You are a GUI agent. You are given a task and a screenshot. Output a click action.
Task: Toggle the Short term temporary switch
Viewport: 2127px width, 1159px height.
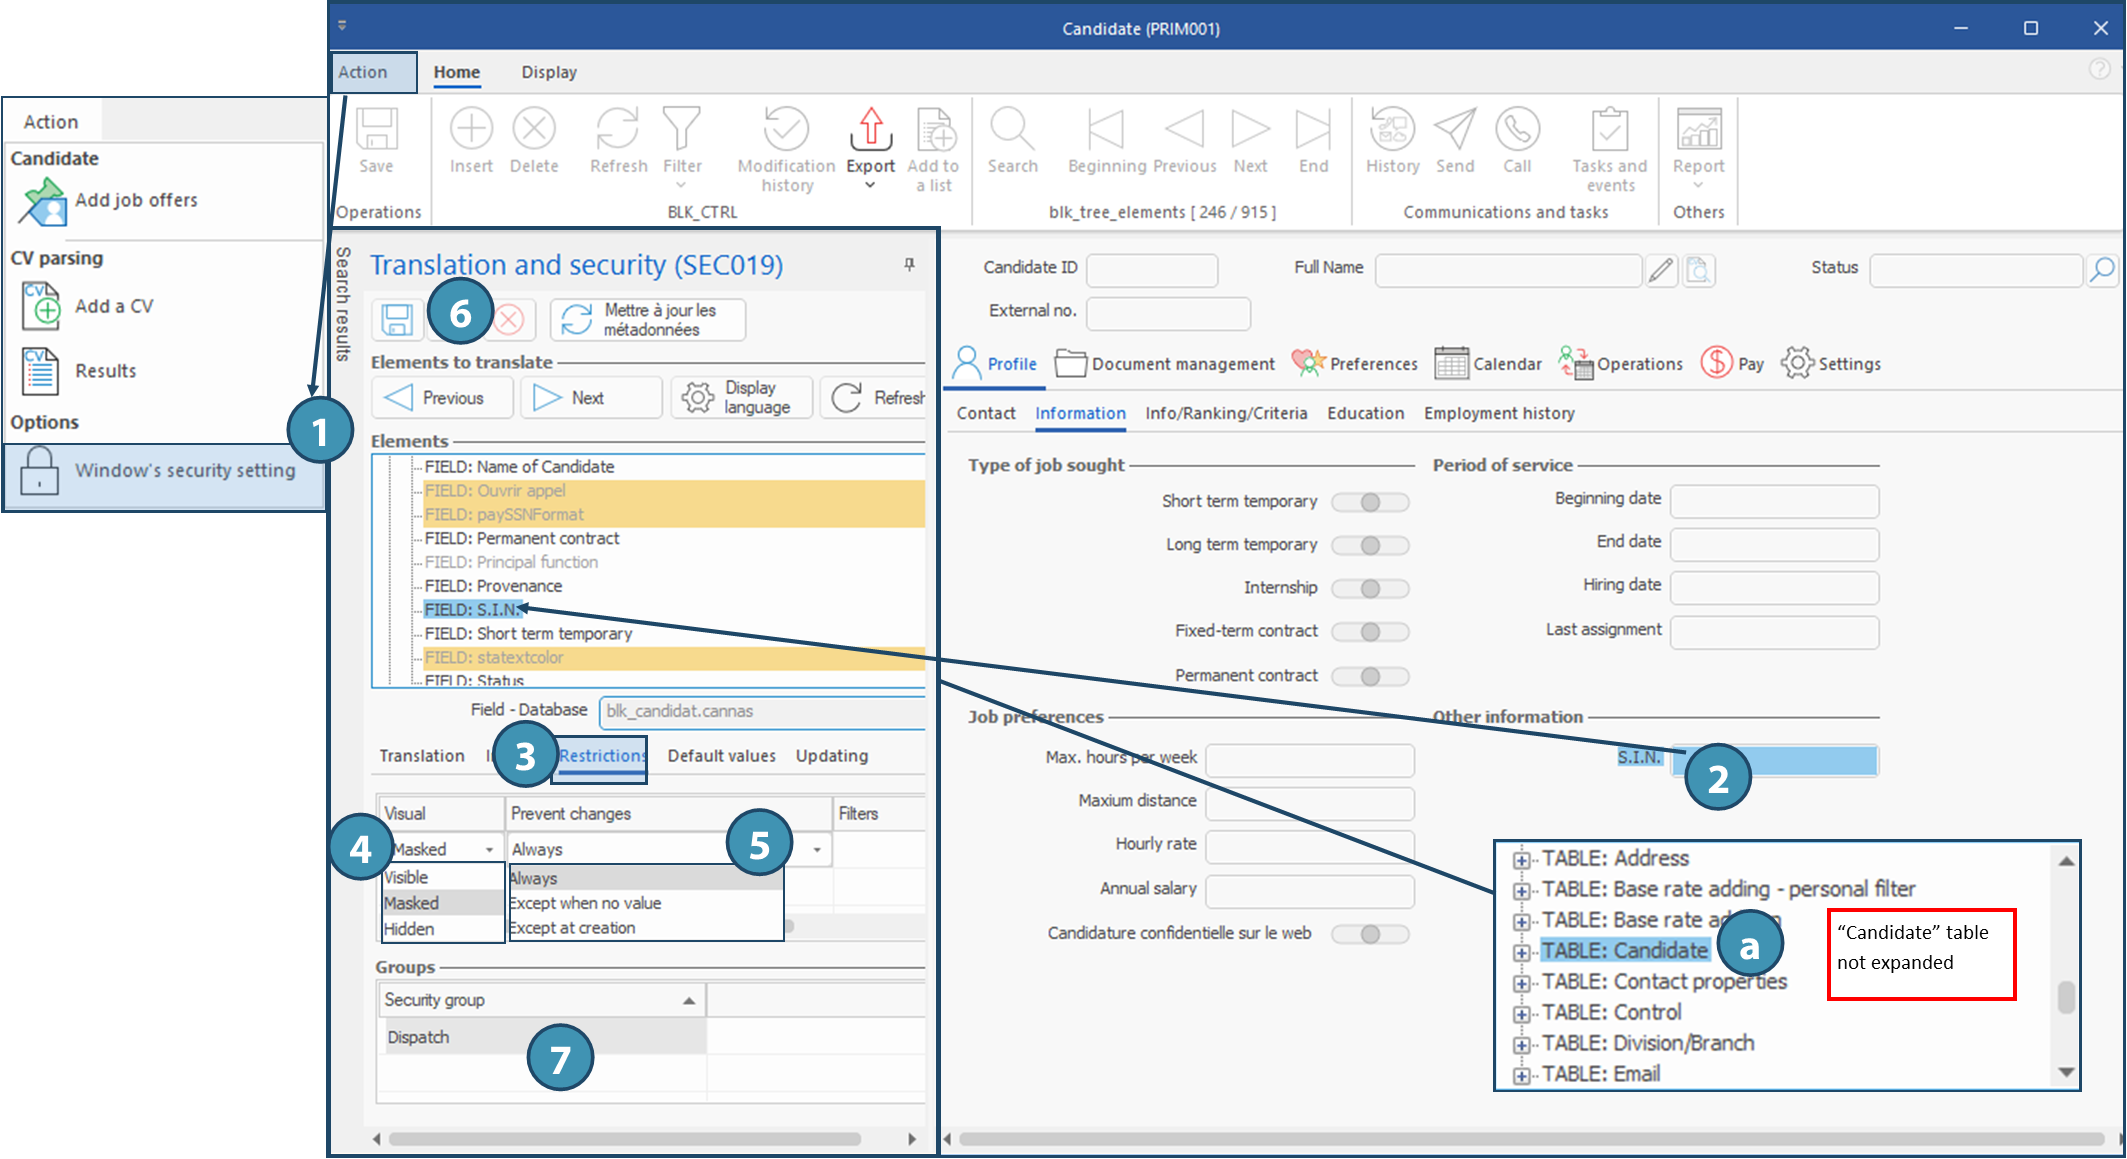point(1370,502)
